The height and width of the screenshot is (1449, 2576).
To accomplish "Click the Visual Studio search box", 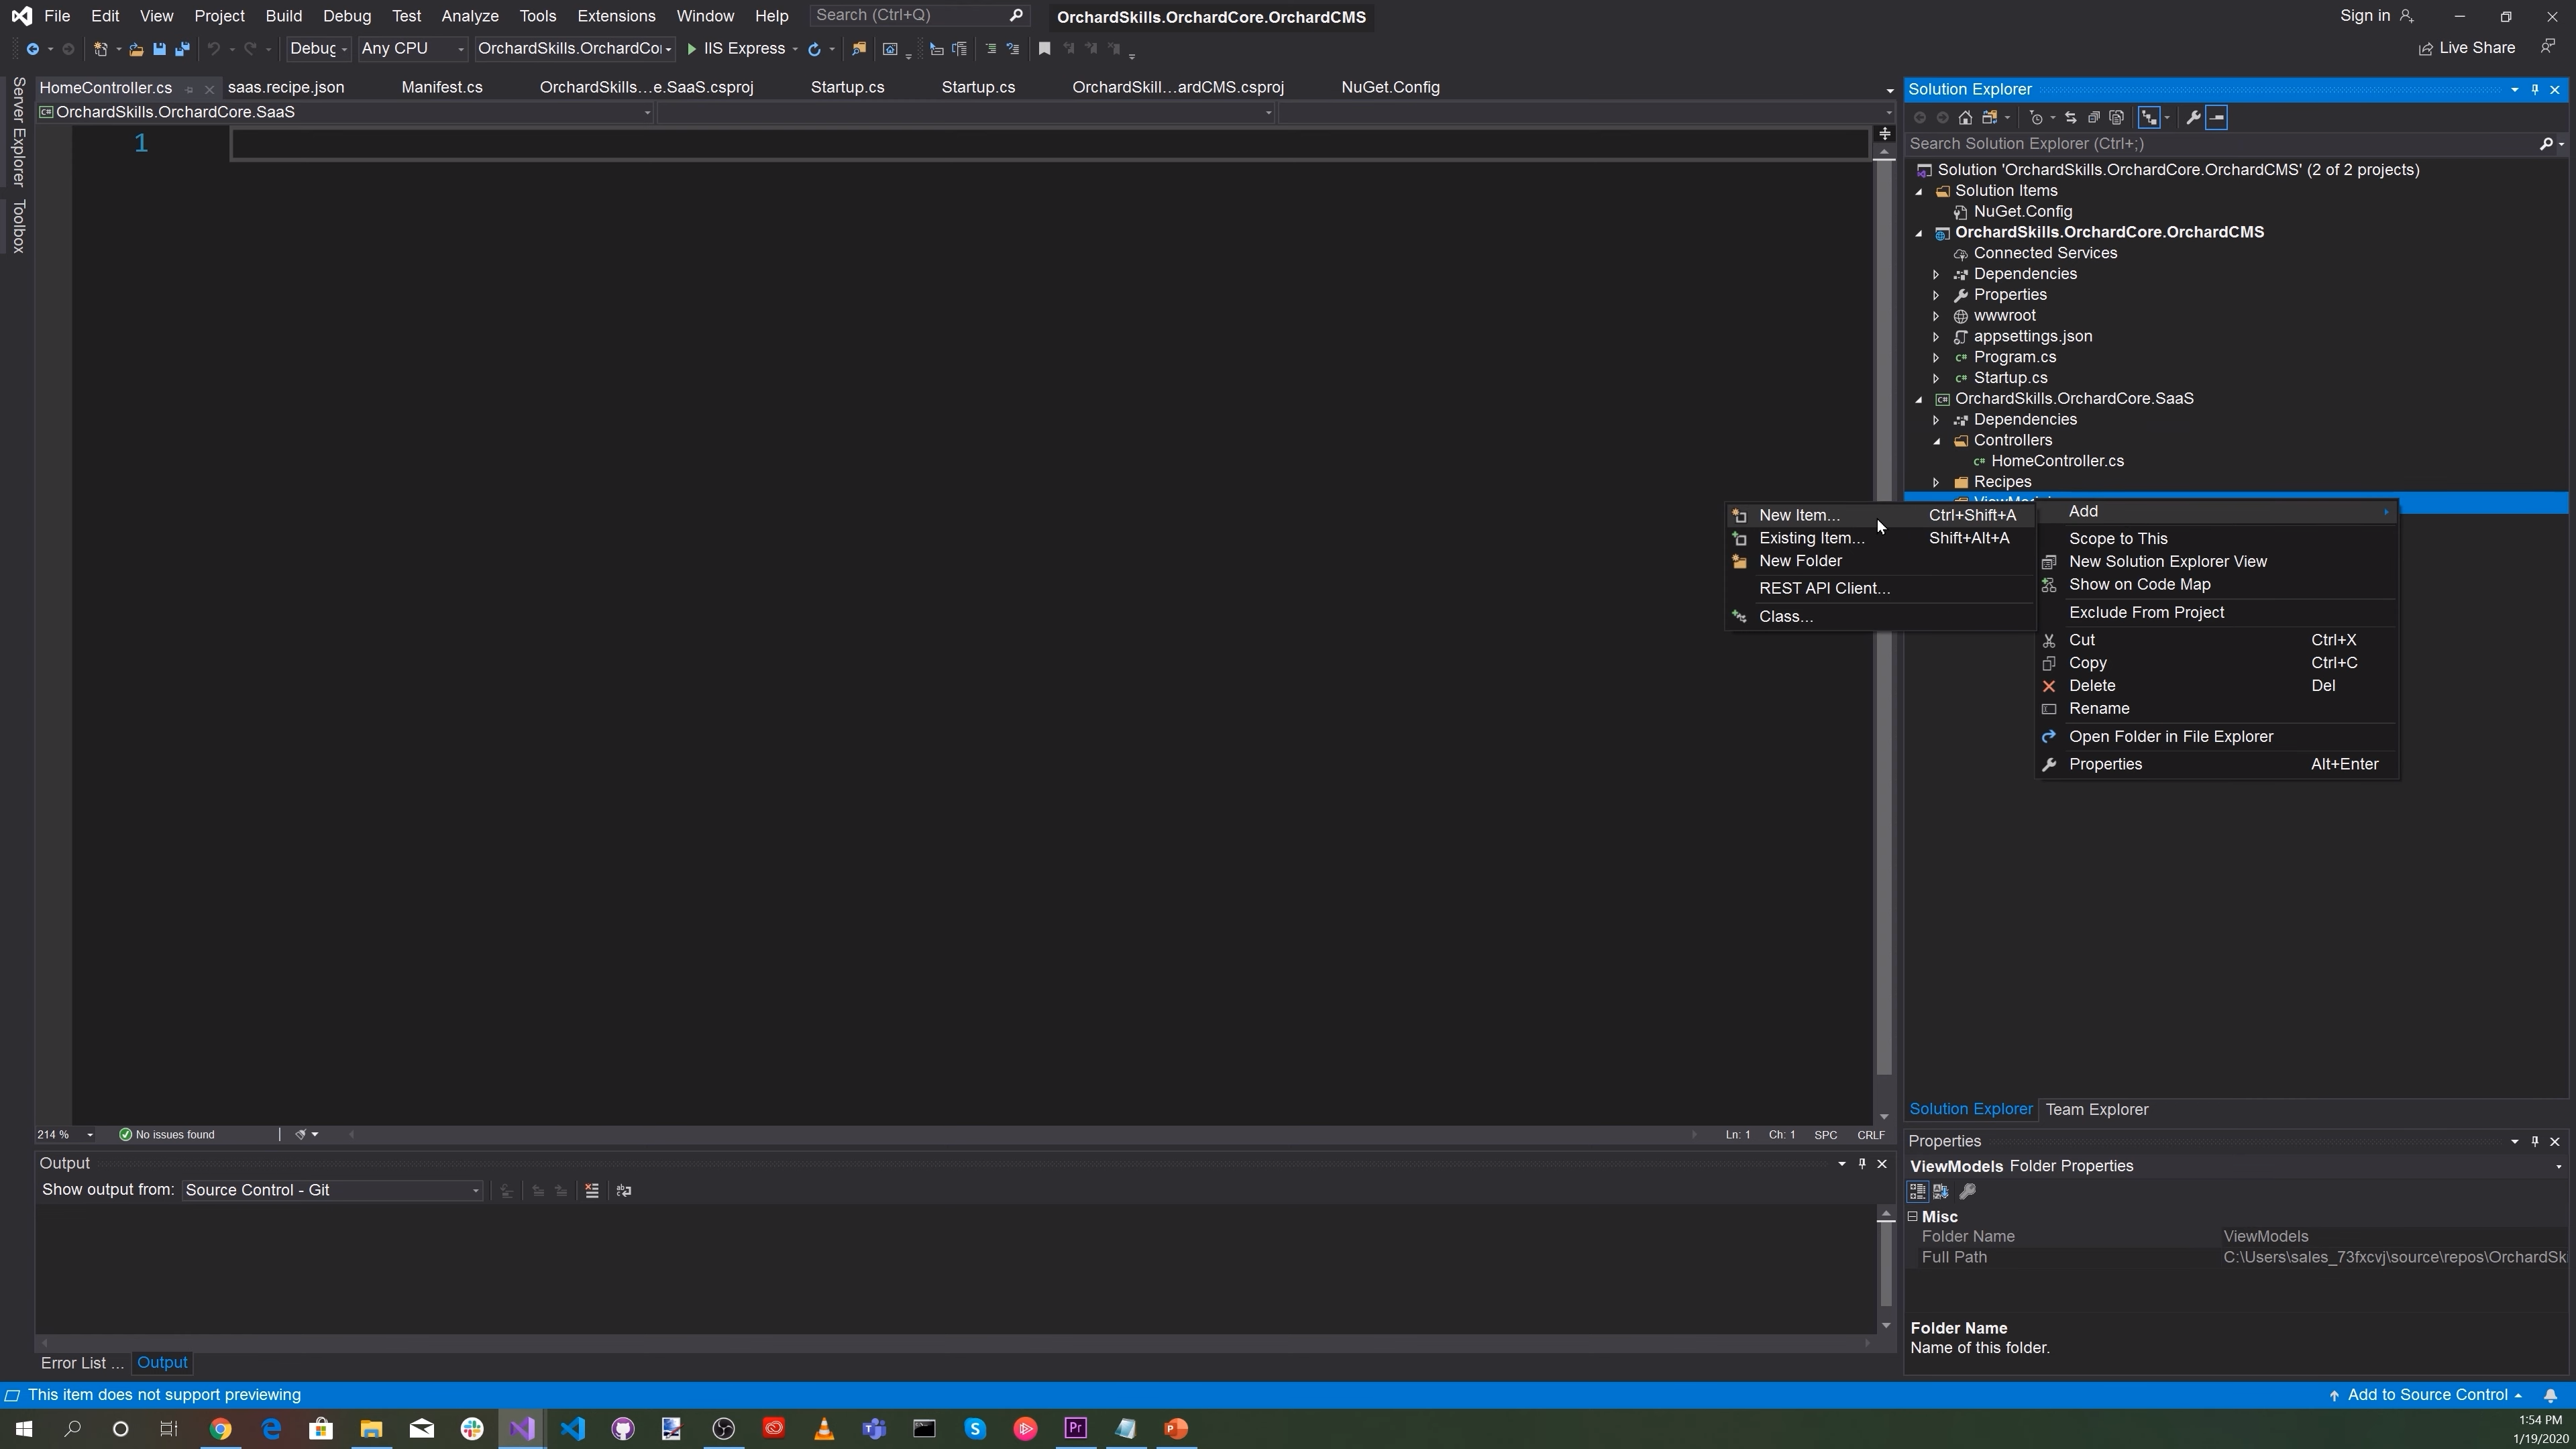I will (x=919, y=16).
